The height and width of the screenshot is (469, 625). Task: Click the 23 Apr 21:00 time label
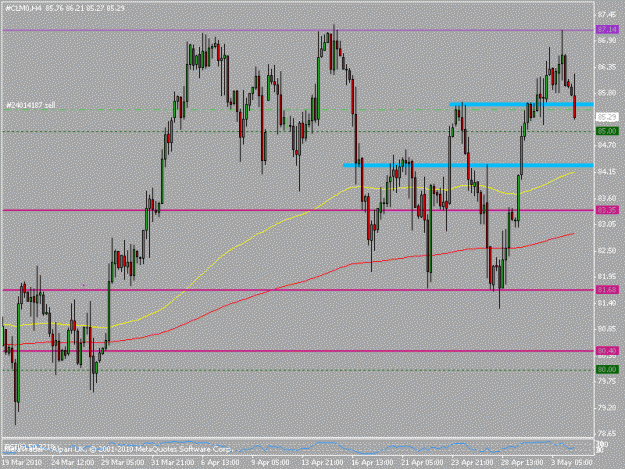472,463
